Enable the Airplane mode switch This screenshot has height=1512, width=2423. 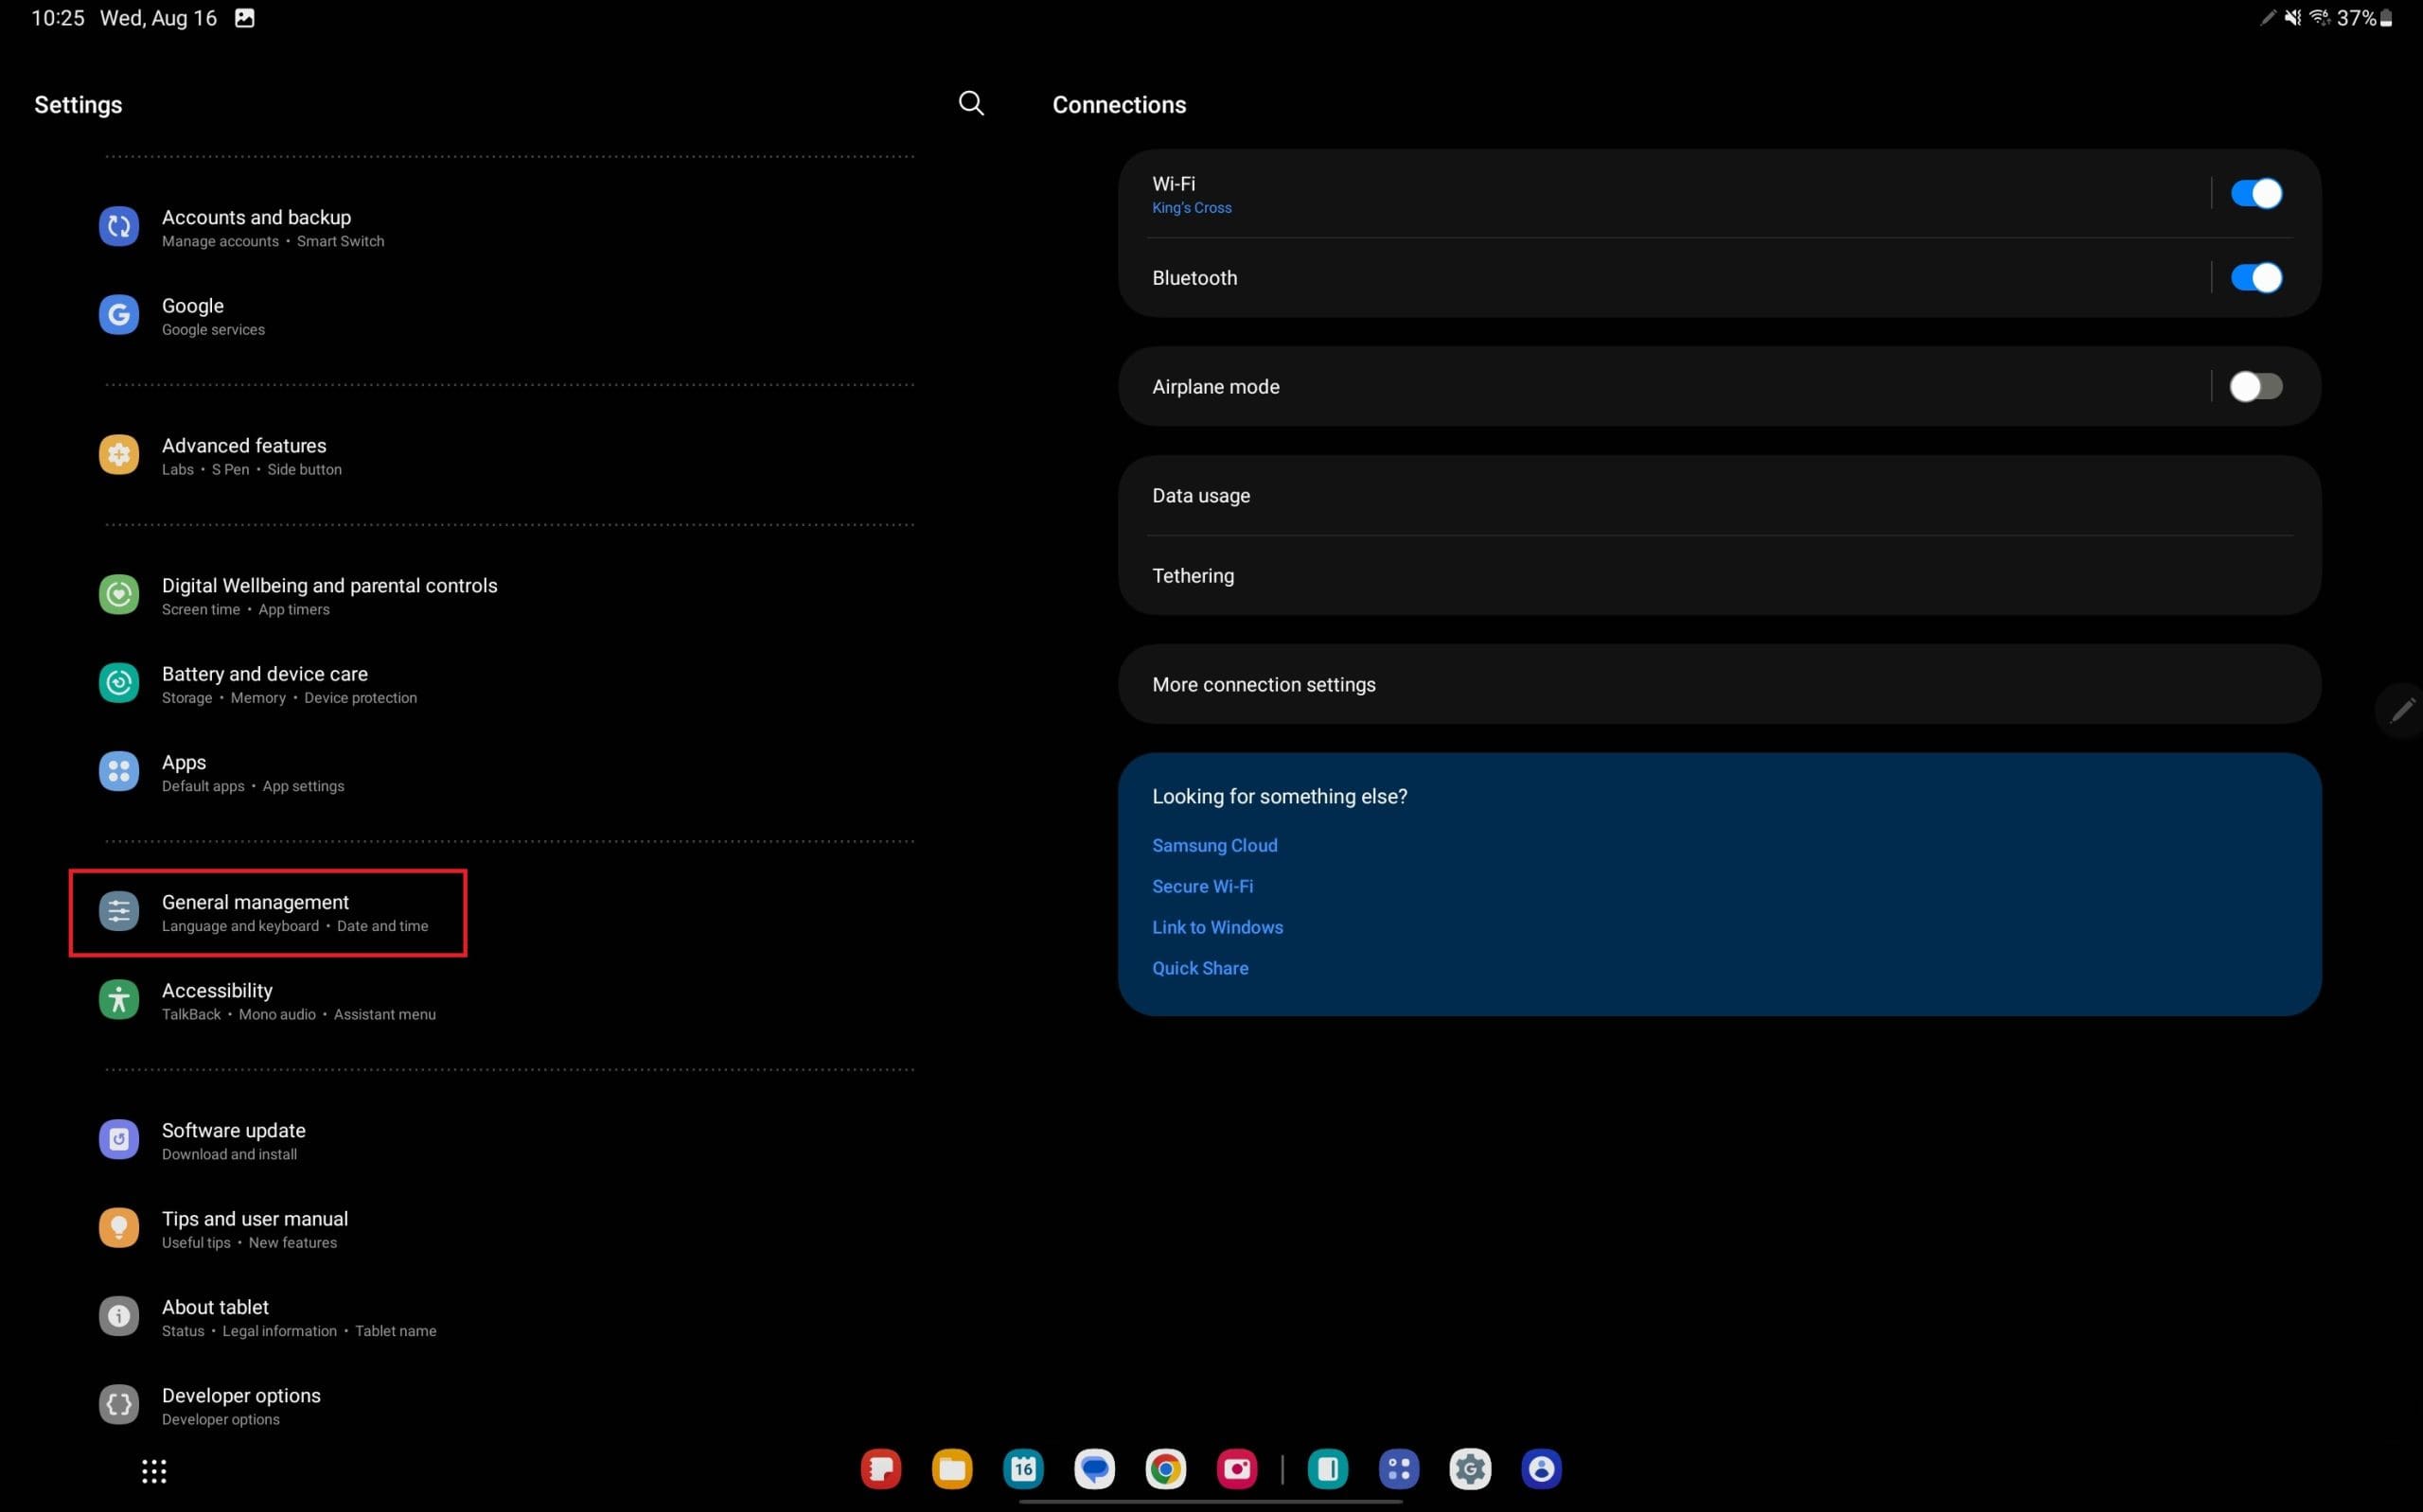pyautogui.click(x=2256, y=386)
